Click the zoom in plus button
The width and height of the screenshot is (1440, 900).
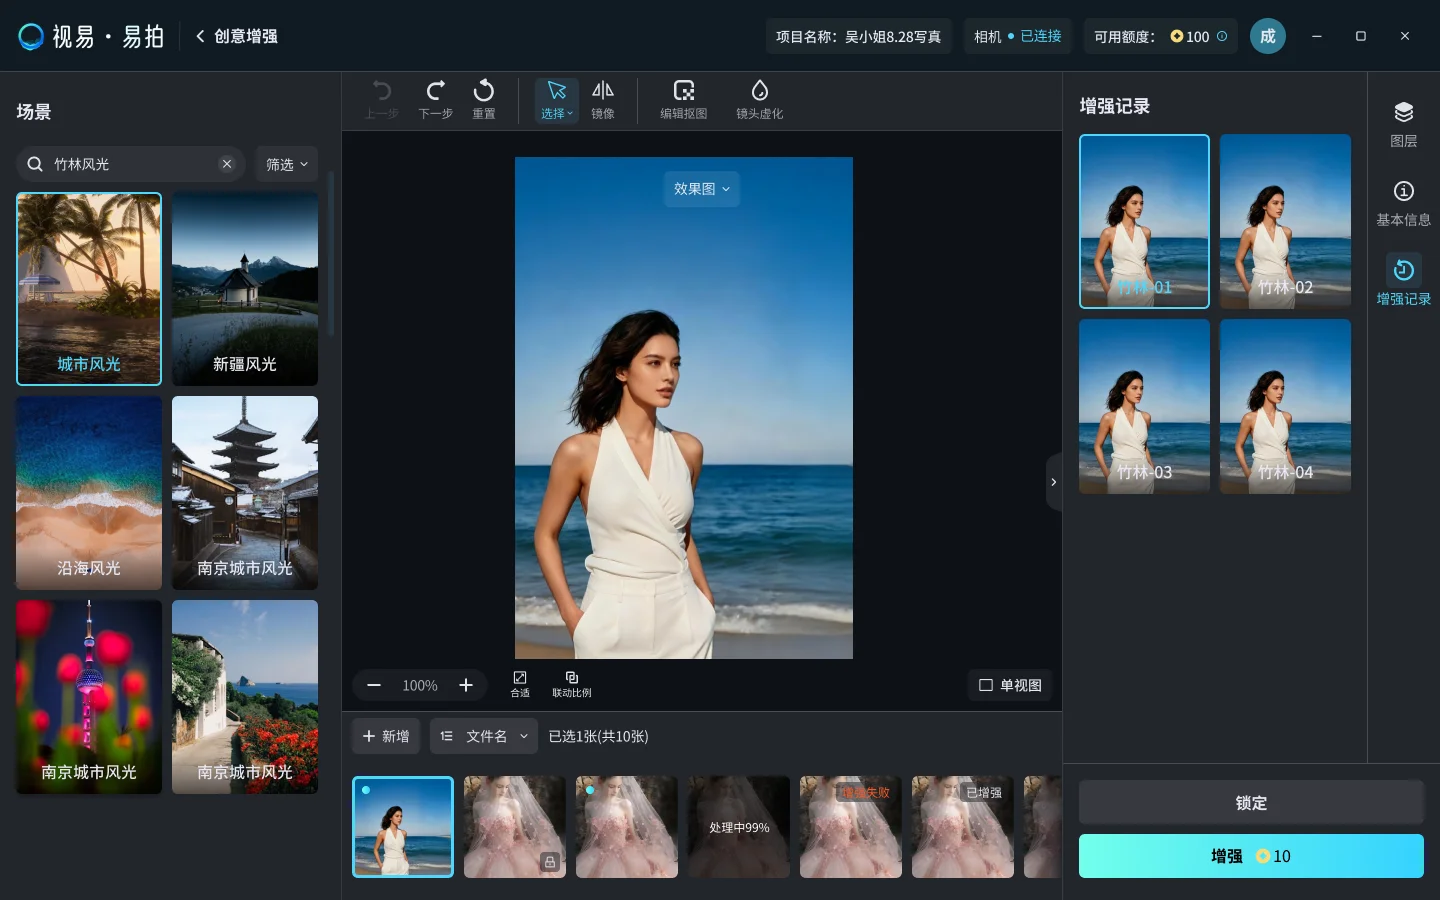click(x=466, y=685)
